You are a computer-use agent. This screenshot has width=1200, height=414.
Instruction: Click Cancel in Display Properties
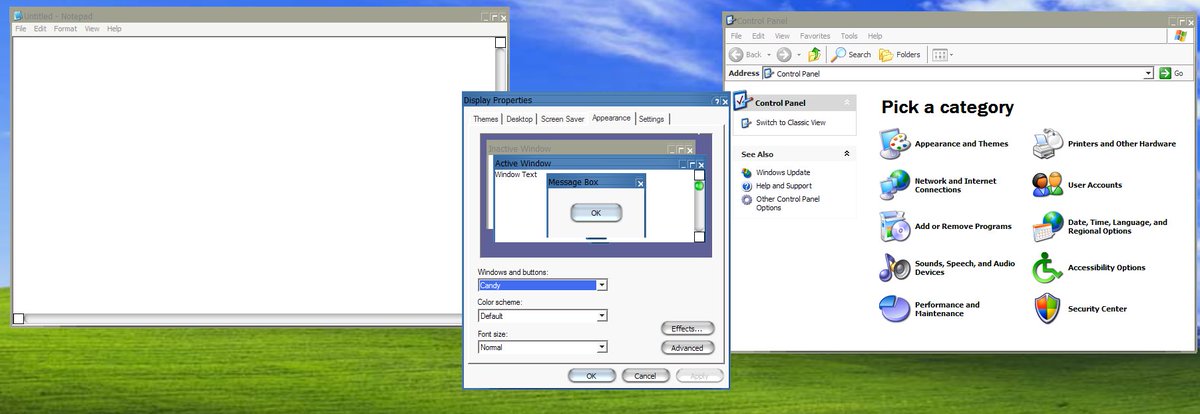(x=645, y=376)
